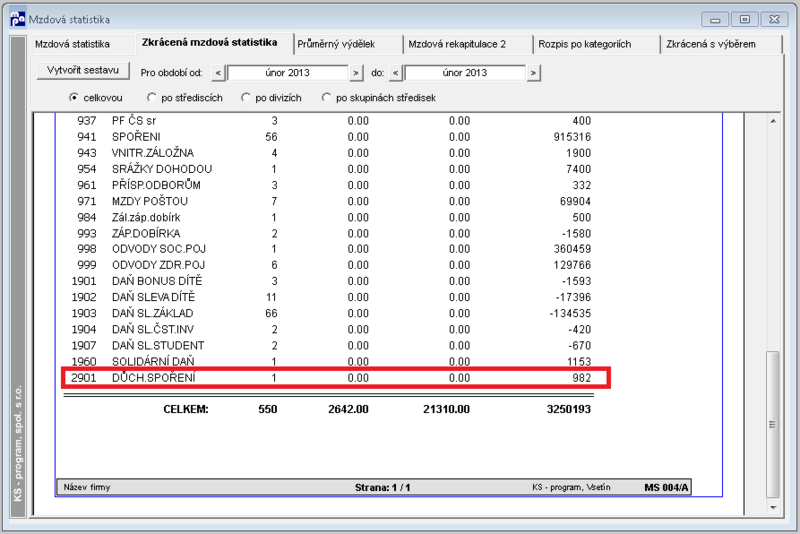Open Rozpis po kategoriích tab
This screenshot has width=800, height=534.
pyautogui.click(x=585, y=44)
